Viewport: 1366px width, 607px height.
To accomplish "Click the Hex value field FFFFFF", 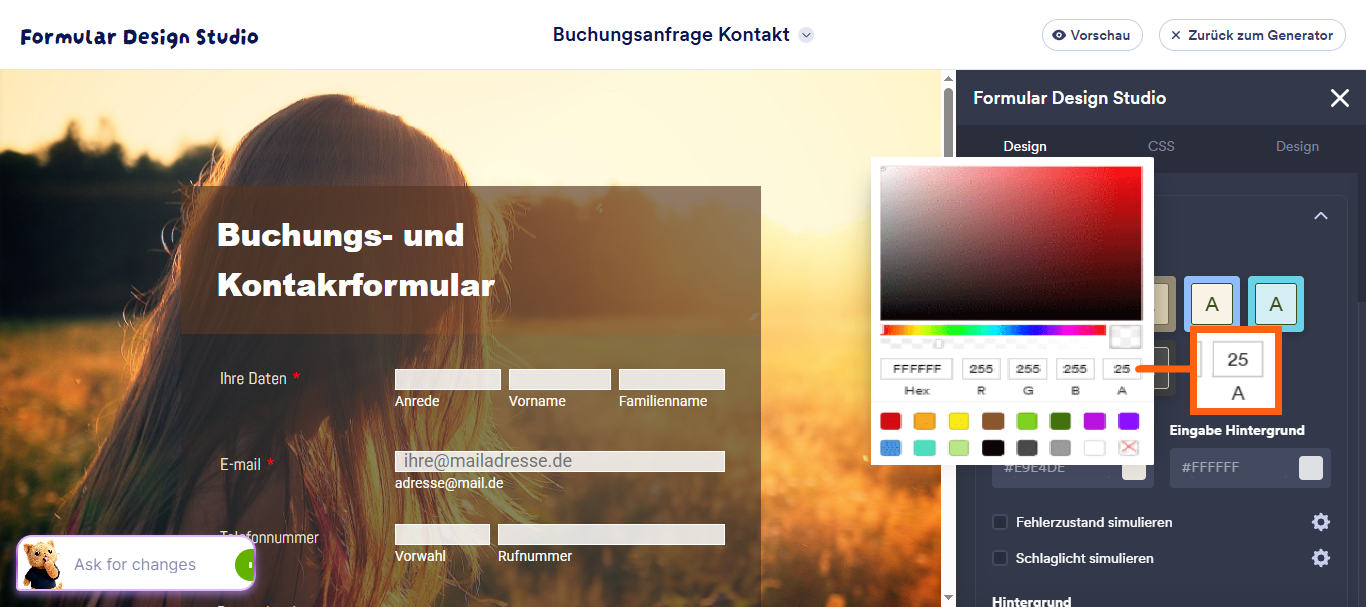I will click(916, 369).
